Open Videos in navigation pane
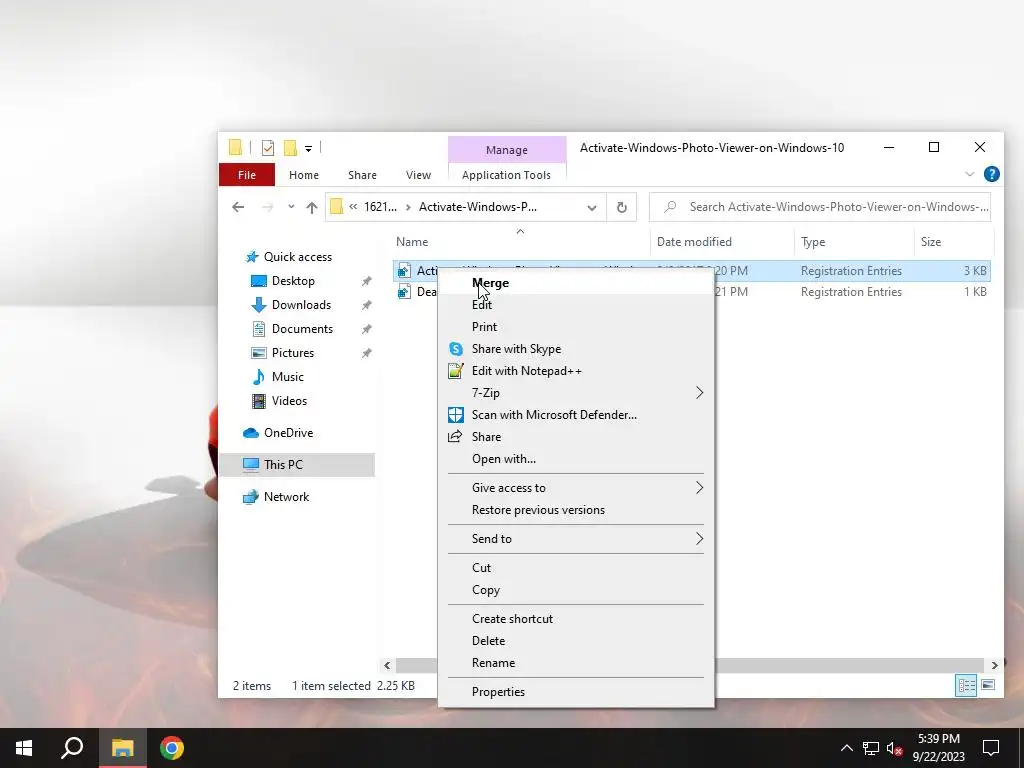The image size is (1024, 768). [289, 401]
